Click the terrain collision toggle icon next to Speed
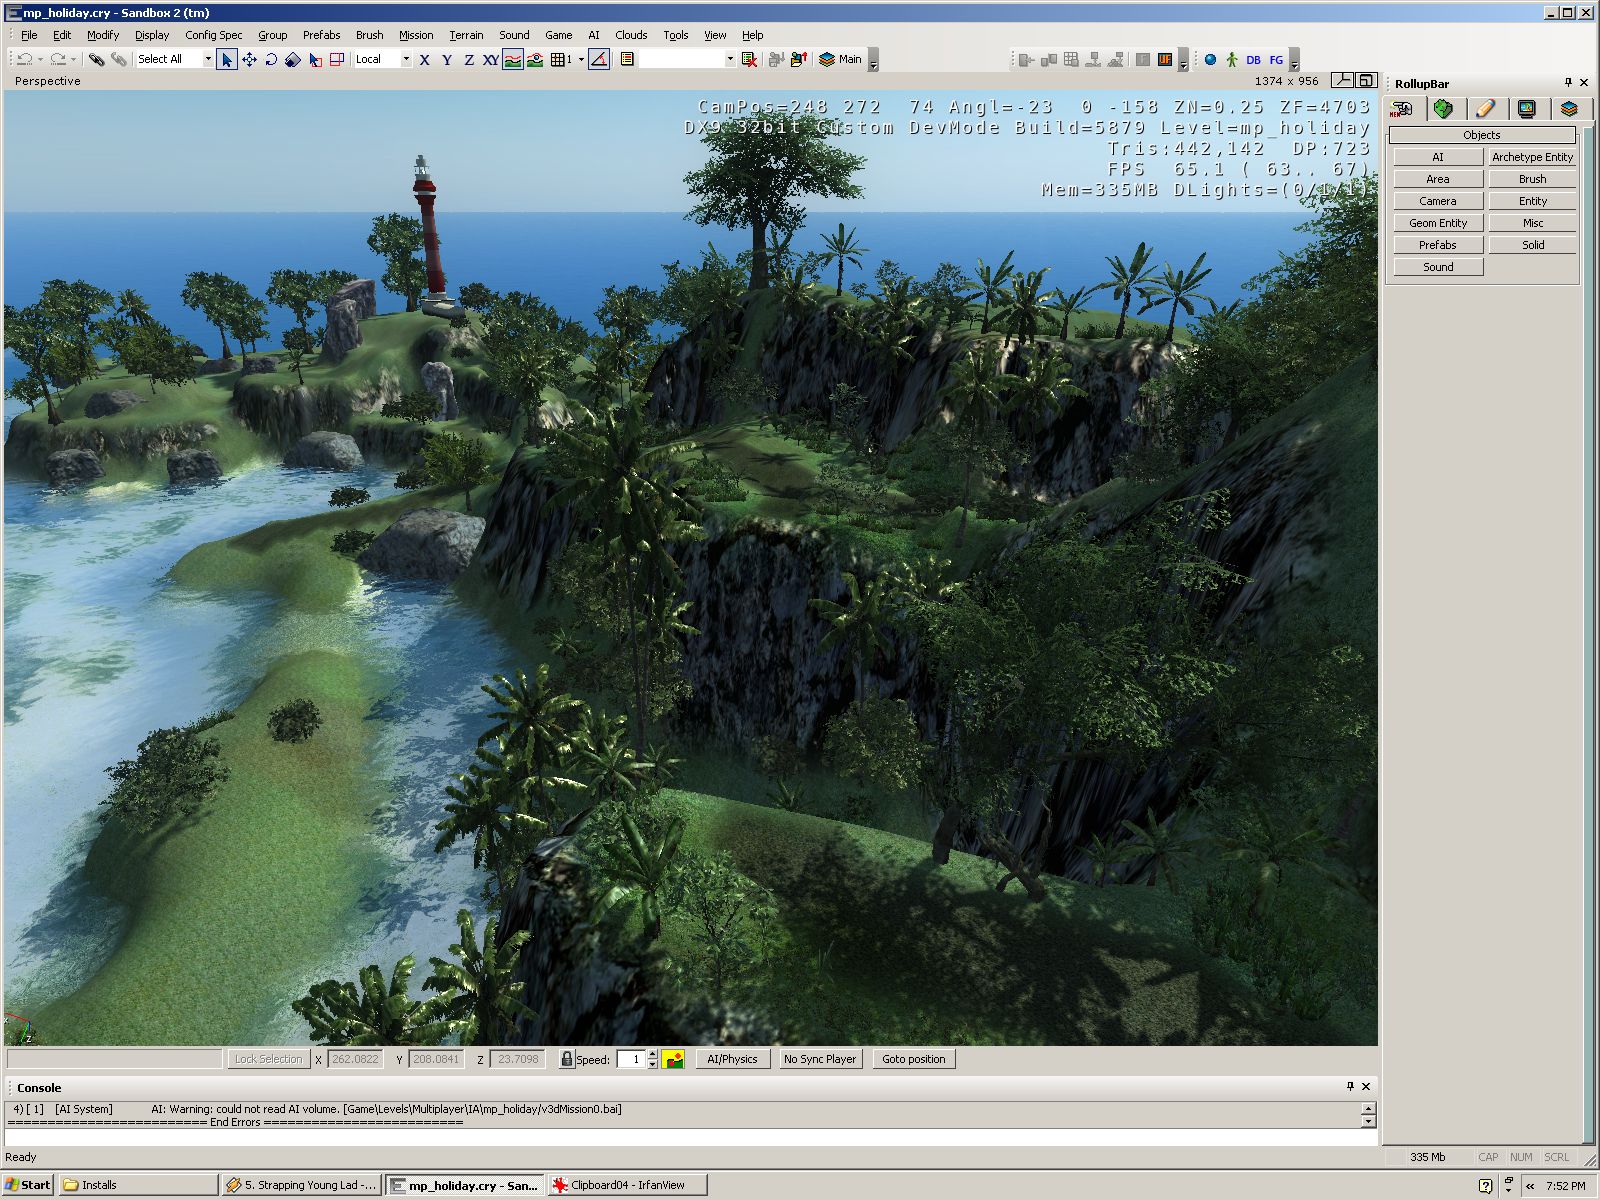The height and width of the screenshot is (1200, 1600). click(x=673, y=1059)
